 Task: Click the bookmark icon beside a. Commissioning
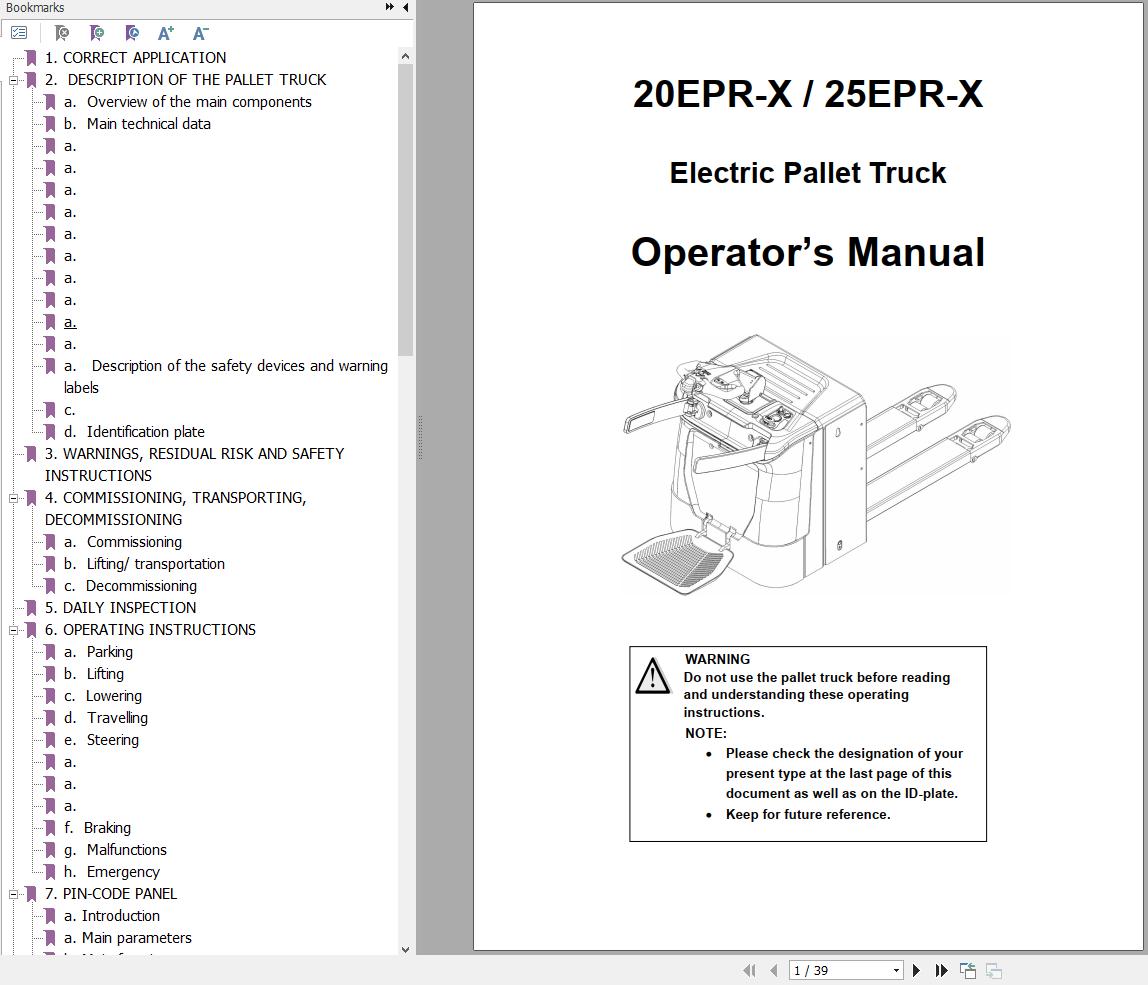click(x=50, y=542)
